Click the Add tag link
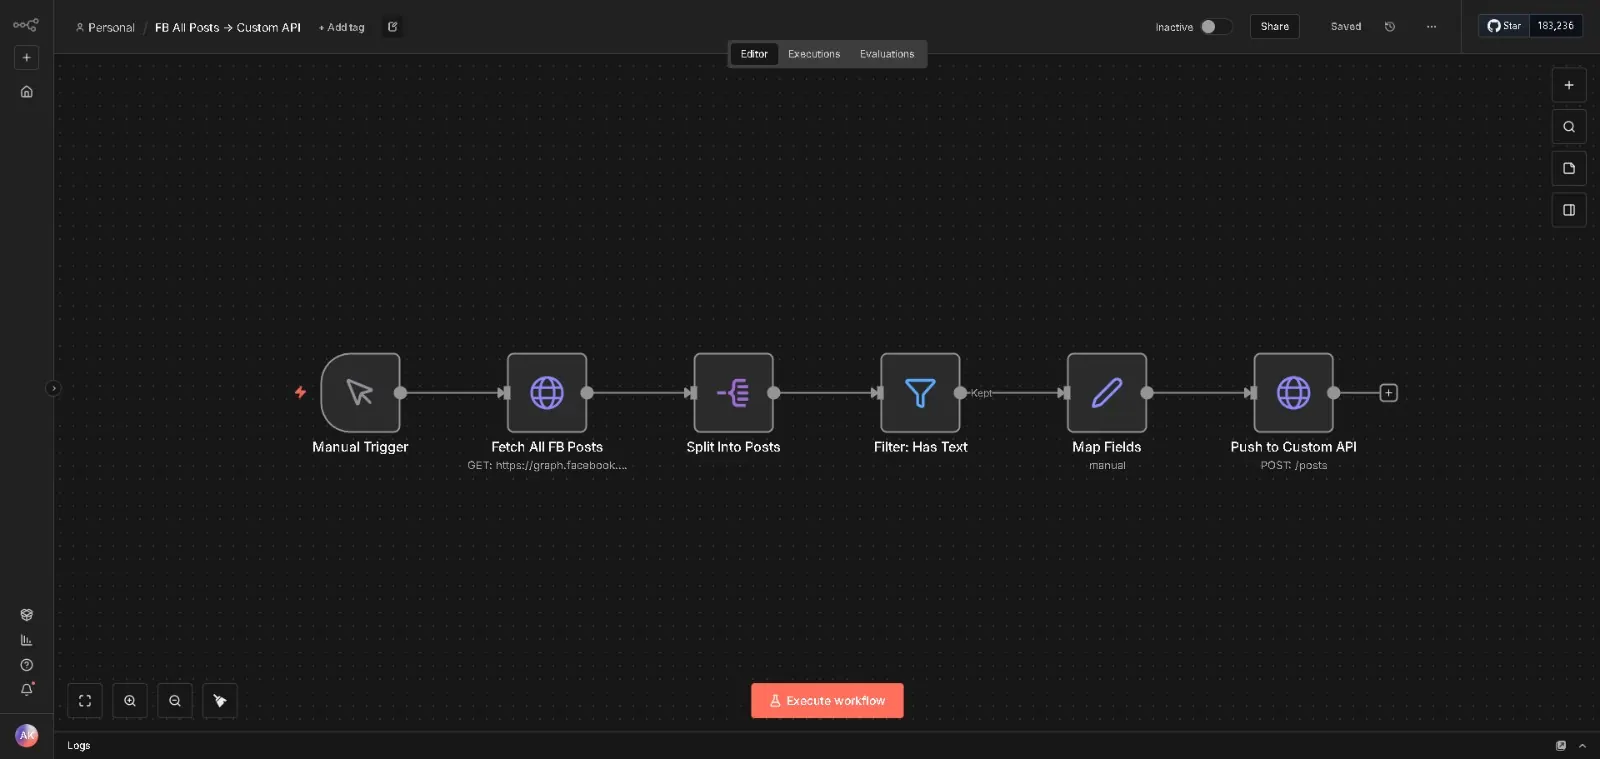The width and height of the screenshot is (1600, 759). tap(342, 28)
